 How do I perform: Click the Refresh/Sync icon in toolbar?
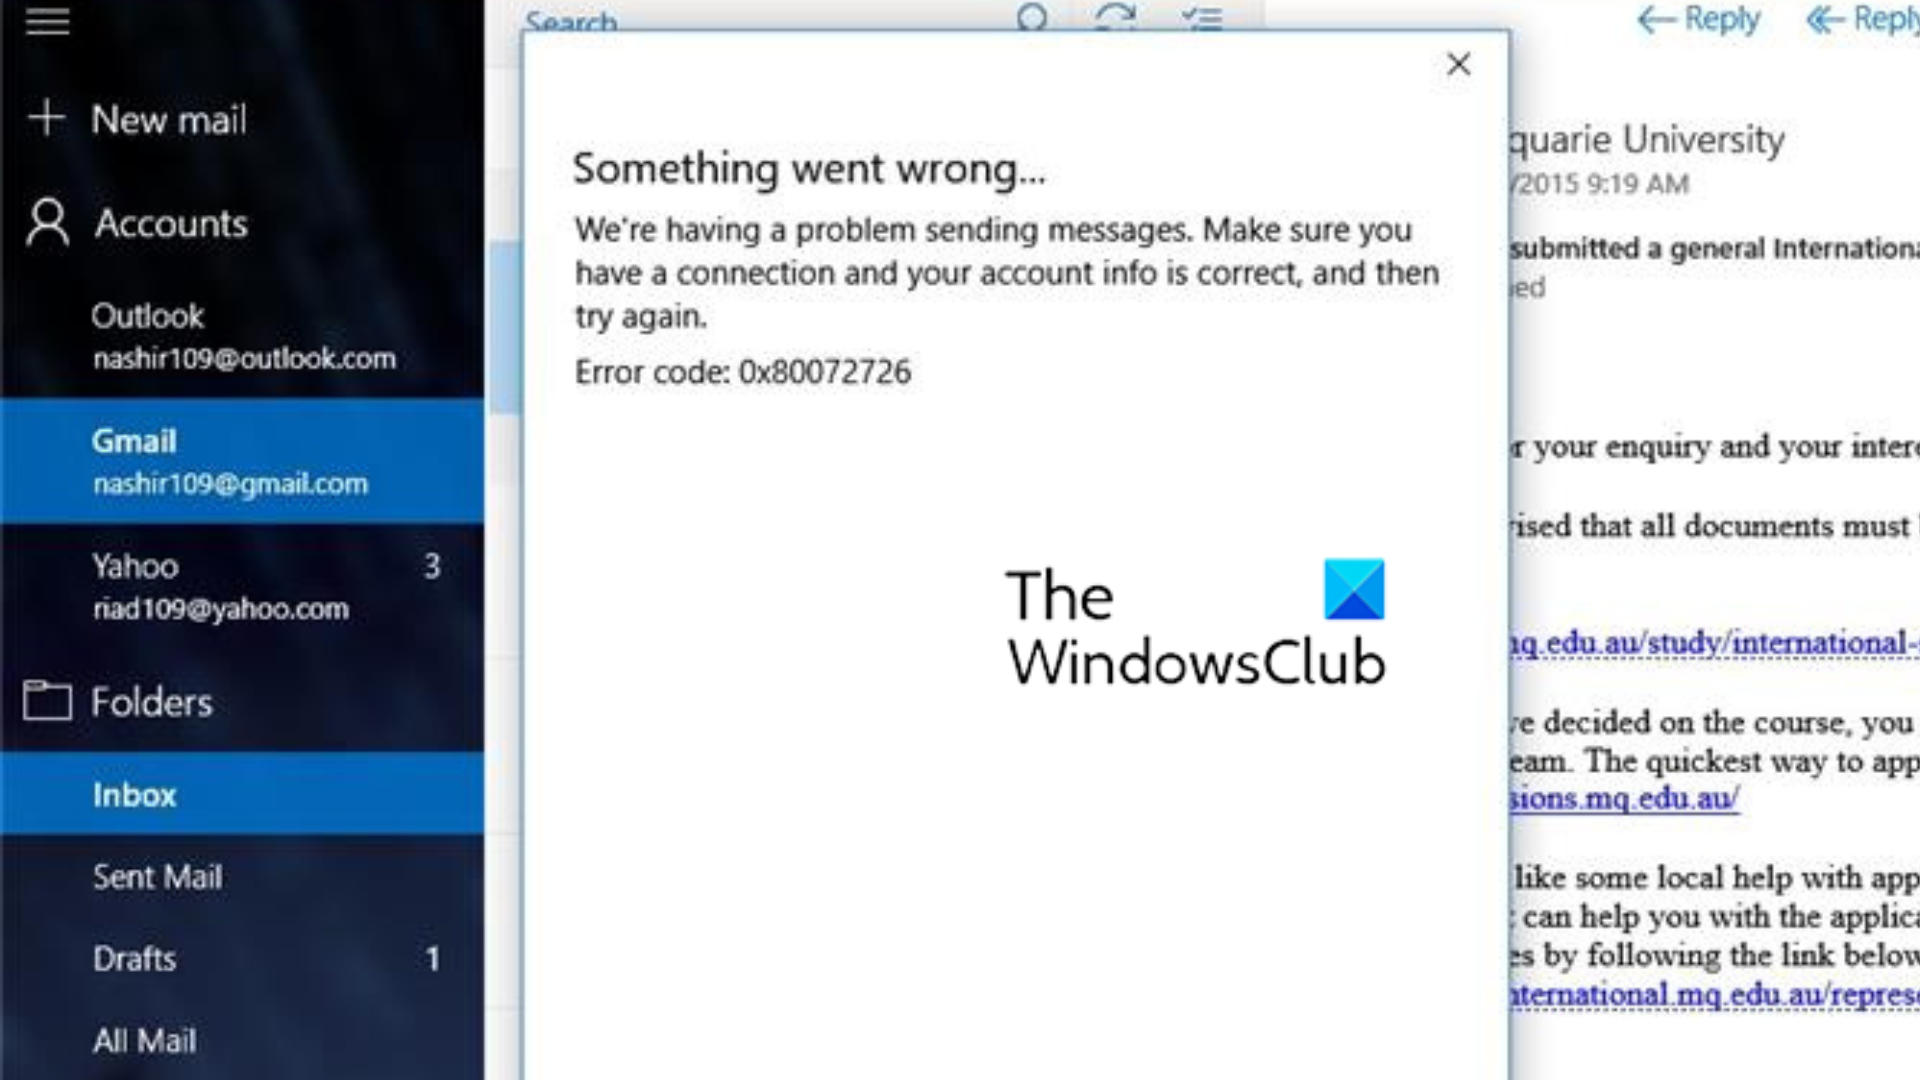1116,16
